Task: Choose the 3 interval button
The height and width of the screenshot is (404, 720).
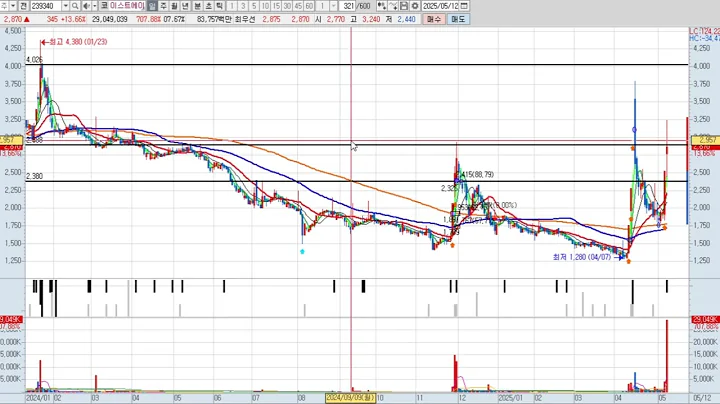Action: tap(243, 6)
